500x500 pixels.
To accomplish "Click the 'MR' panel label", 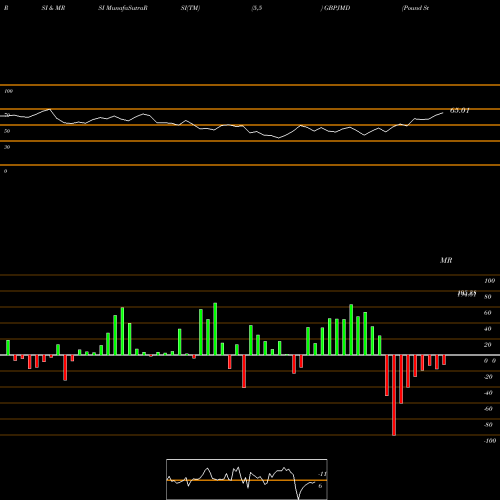I will (446, 260).
